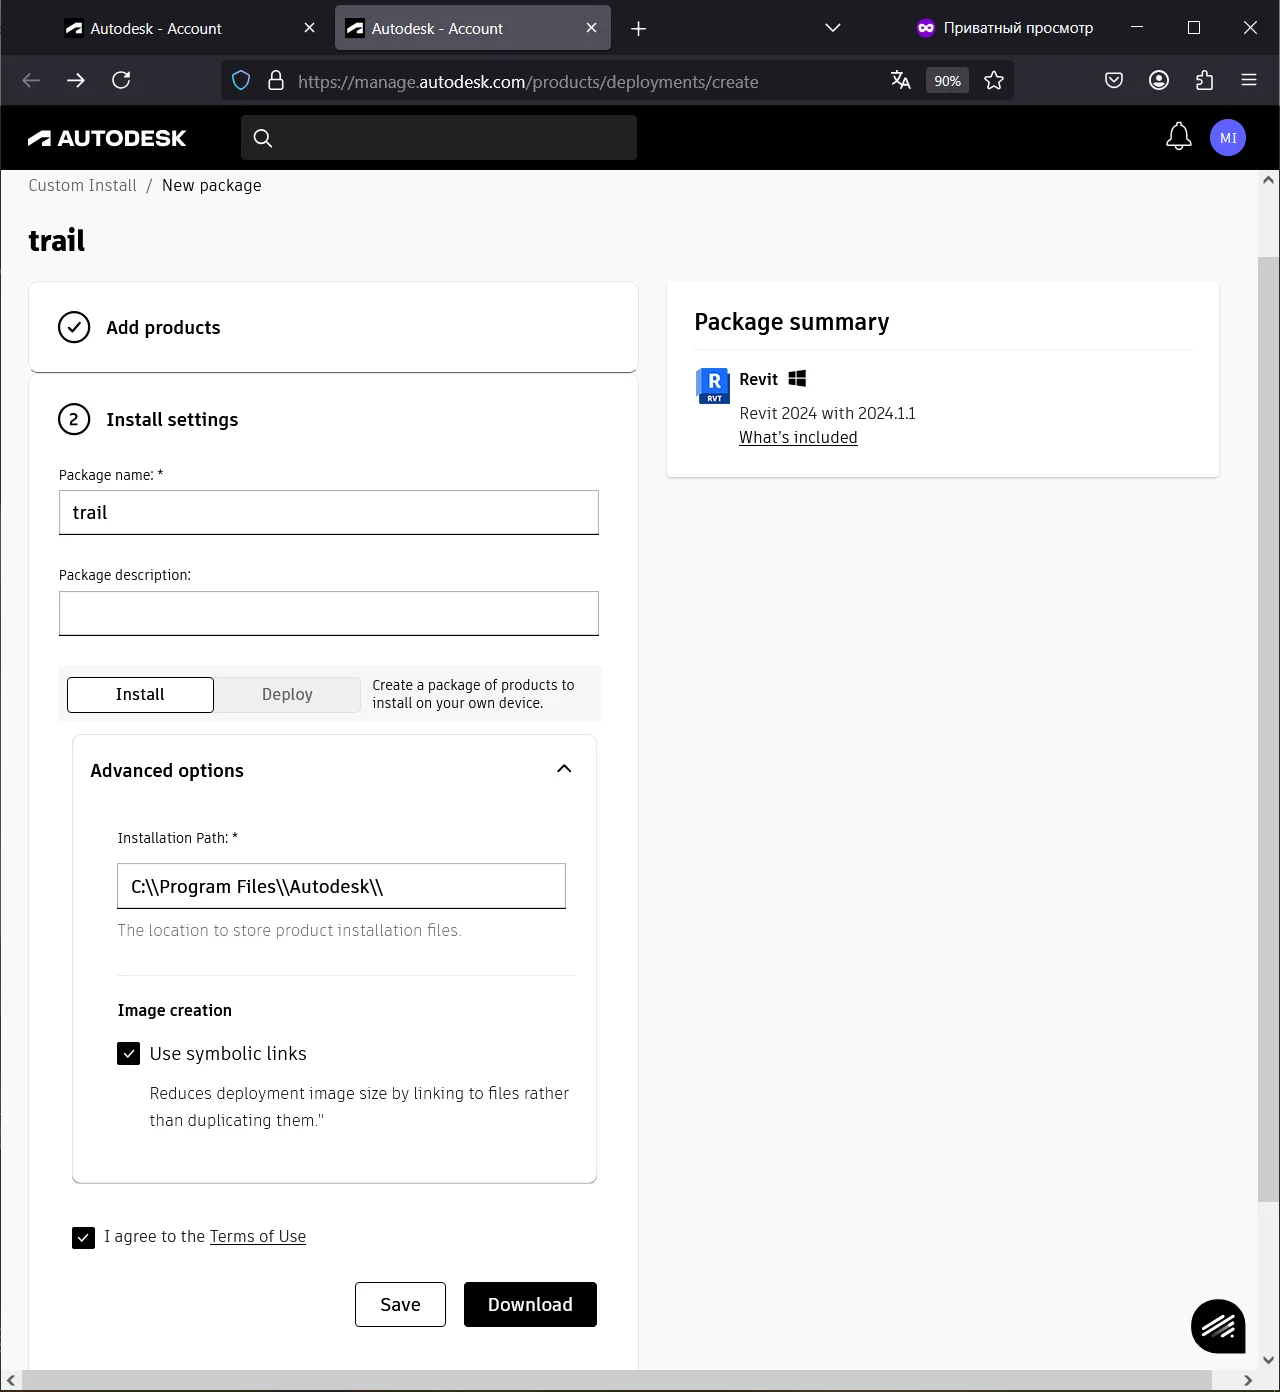The width and height of the screenshot is (1280, 1392).
Task: Click the Download button
Action: click(530, 1305)
